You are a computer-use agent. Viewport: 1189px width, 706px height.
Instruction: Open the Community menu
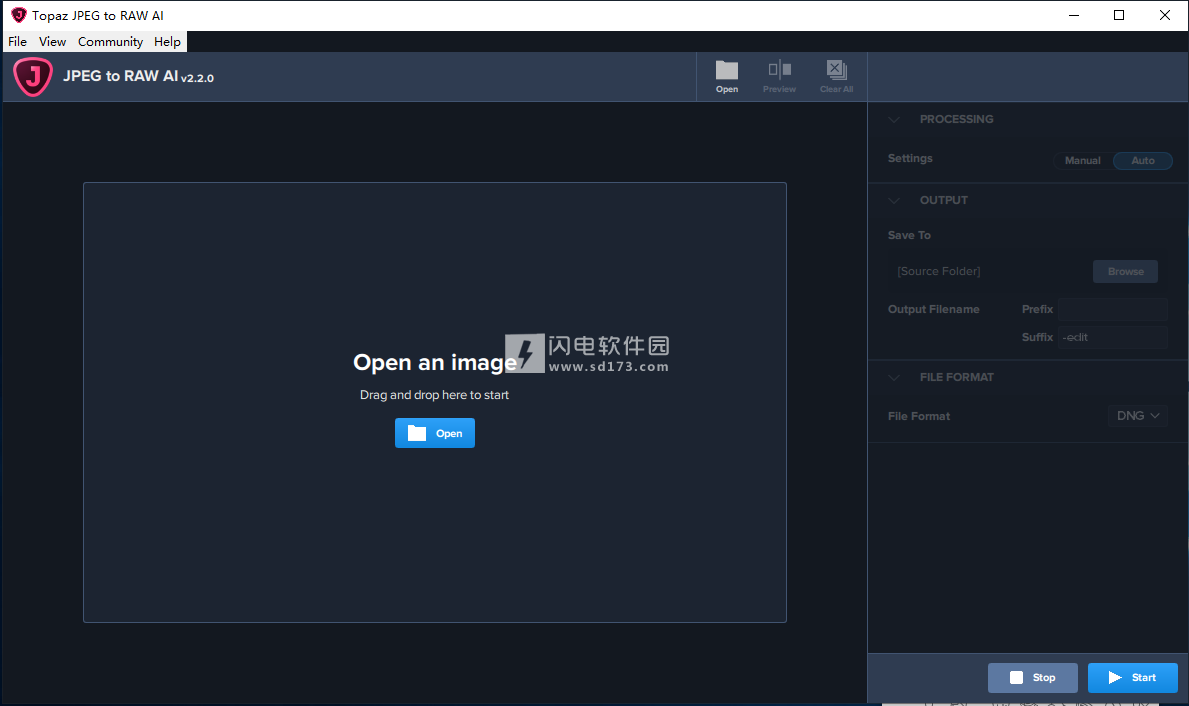[110, 42]
